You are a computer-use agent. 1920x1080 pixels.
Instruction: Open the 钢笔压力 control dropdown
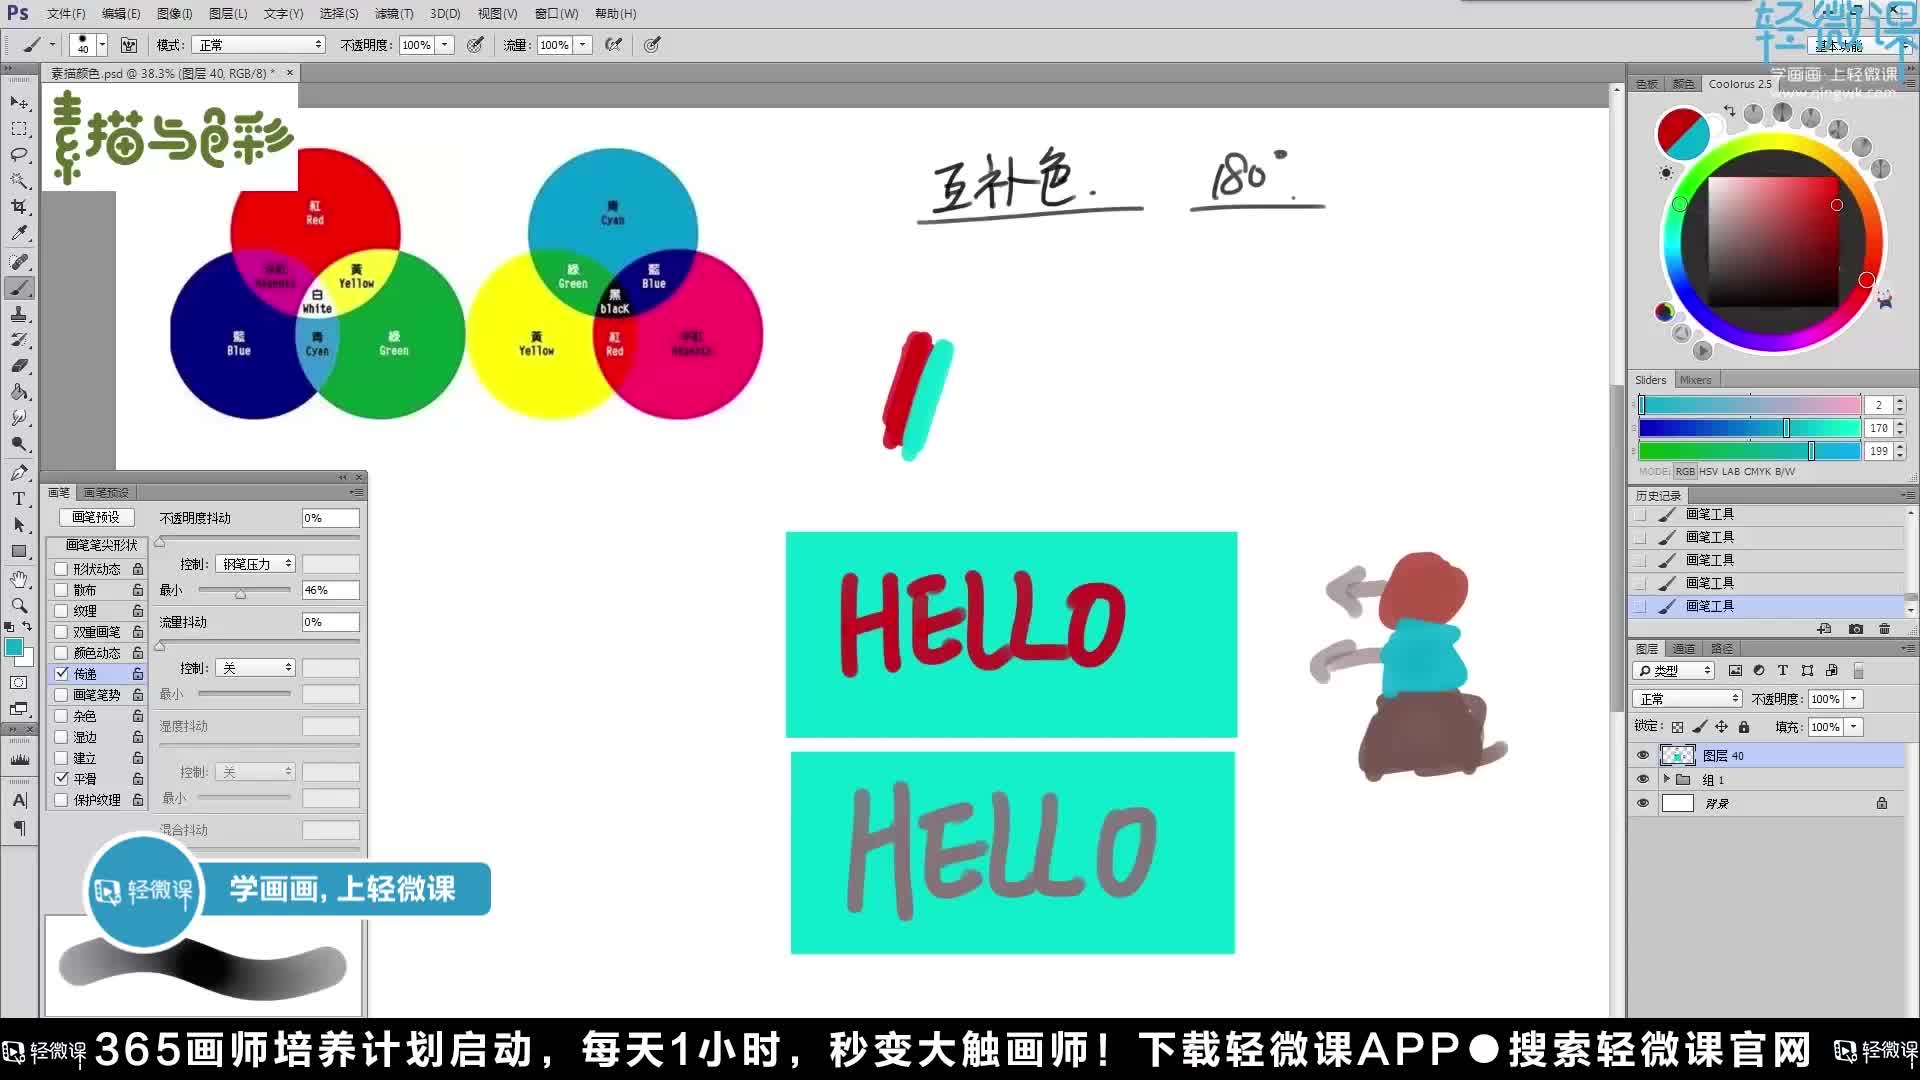coord(256,564)
